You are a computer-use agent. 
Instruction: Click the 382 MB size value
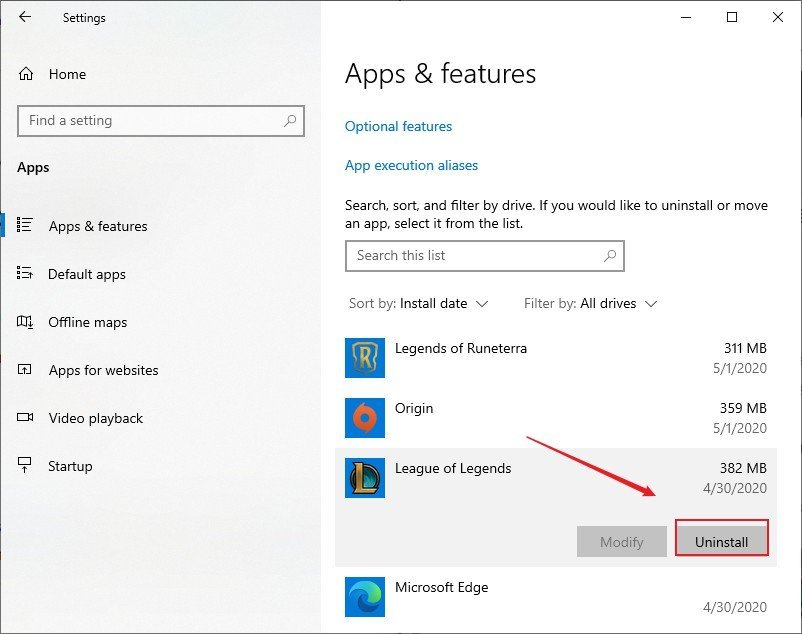743,468
